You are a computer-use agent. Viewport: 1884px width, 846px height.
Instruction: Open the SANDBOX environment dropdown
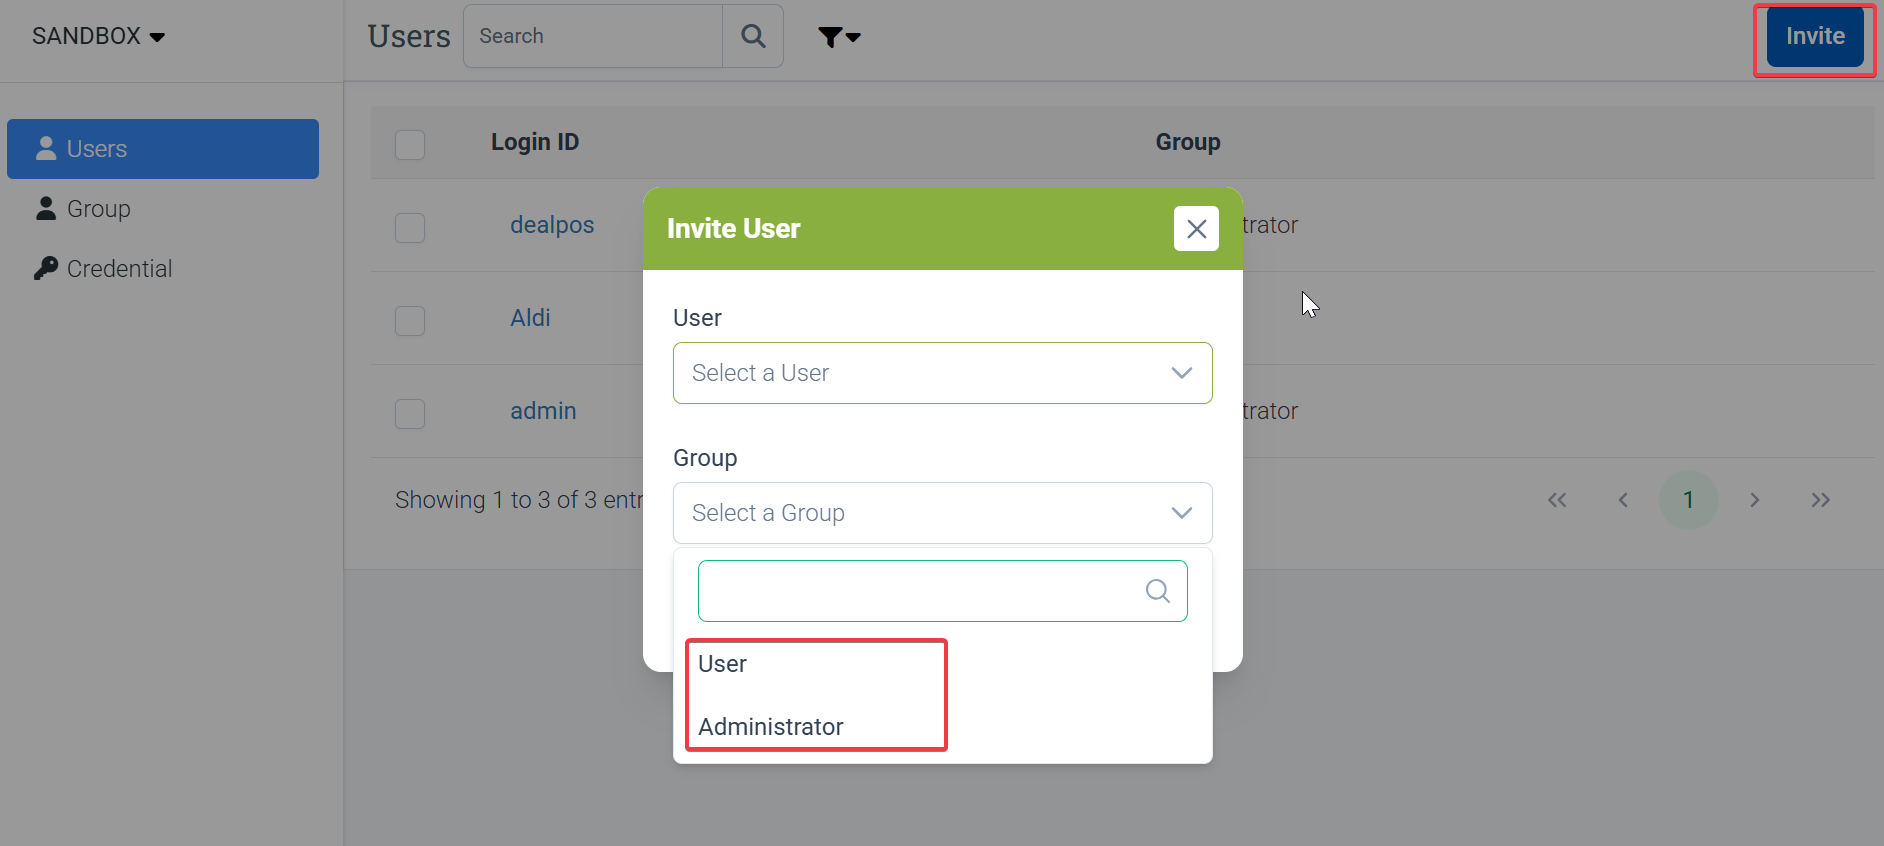[98, 37]
